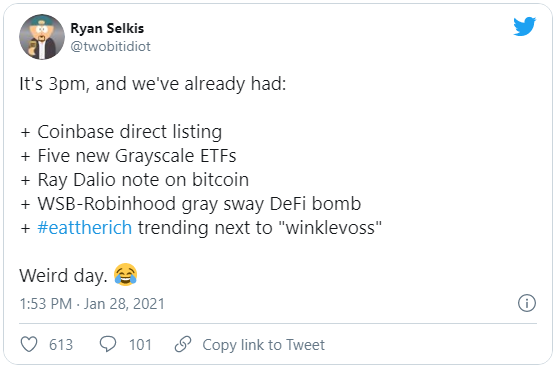Like the tweet with the heart icon
The image size is (556, 368).
(x=29, y=344)
